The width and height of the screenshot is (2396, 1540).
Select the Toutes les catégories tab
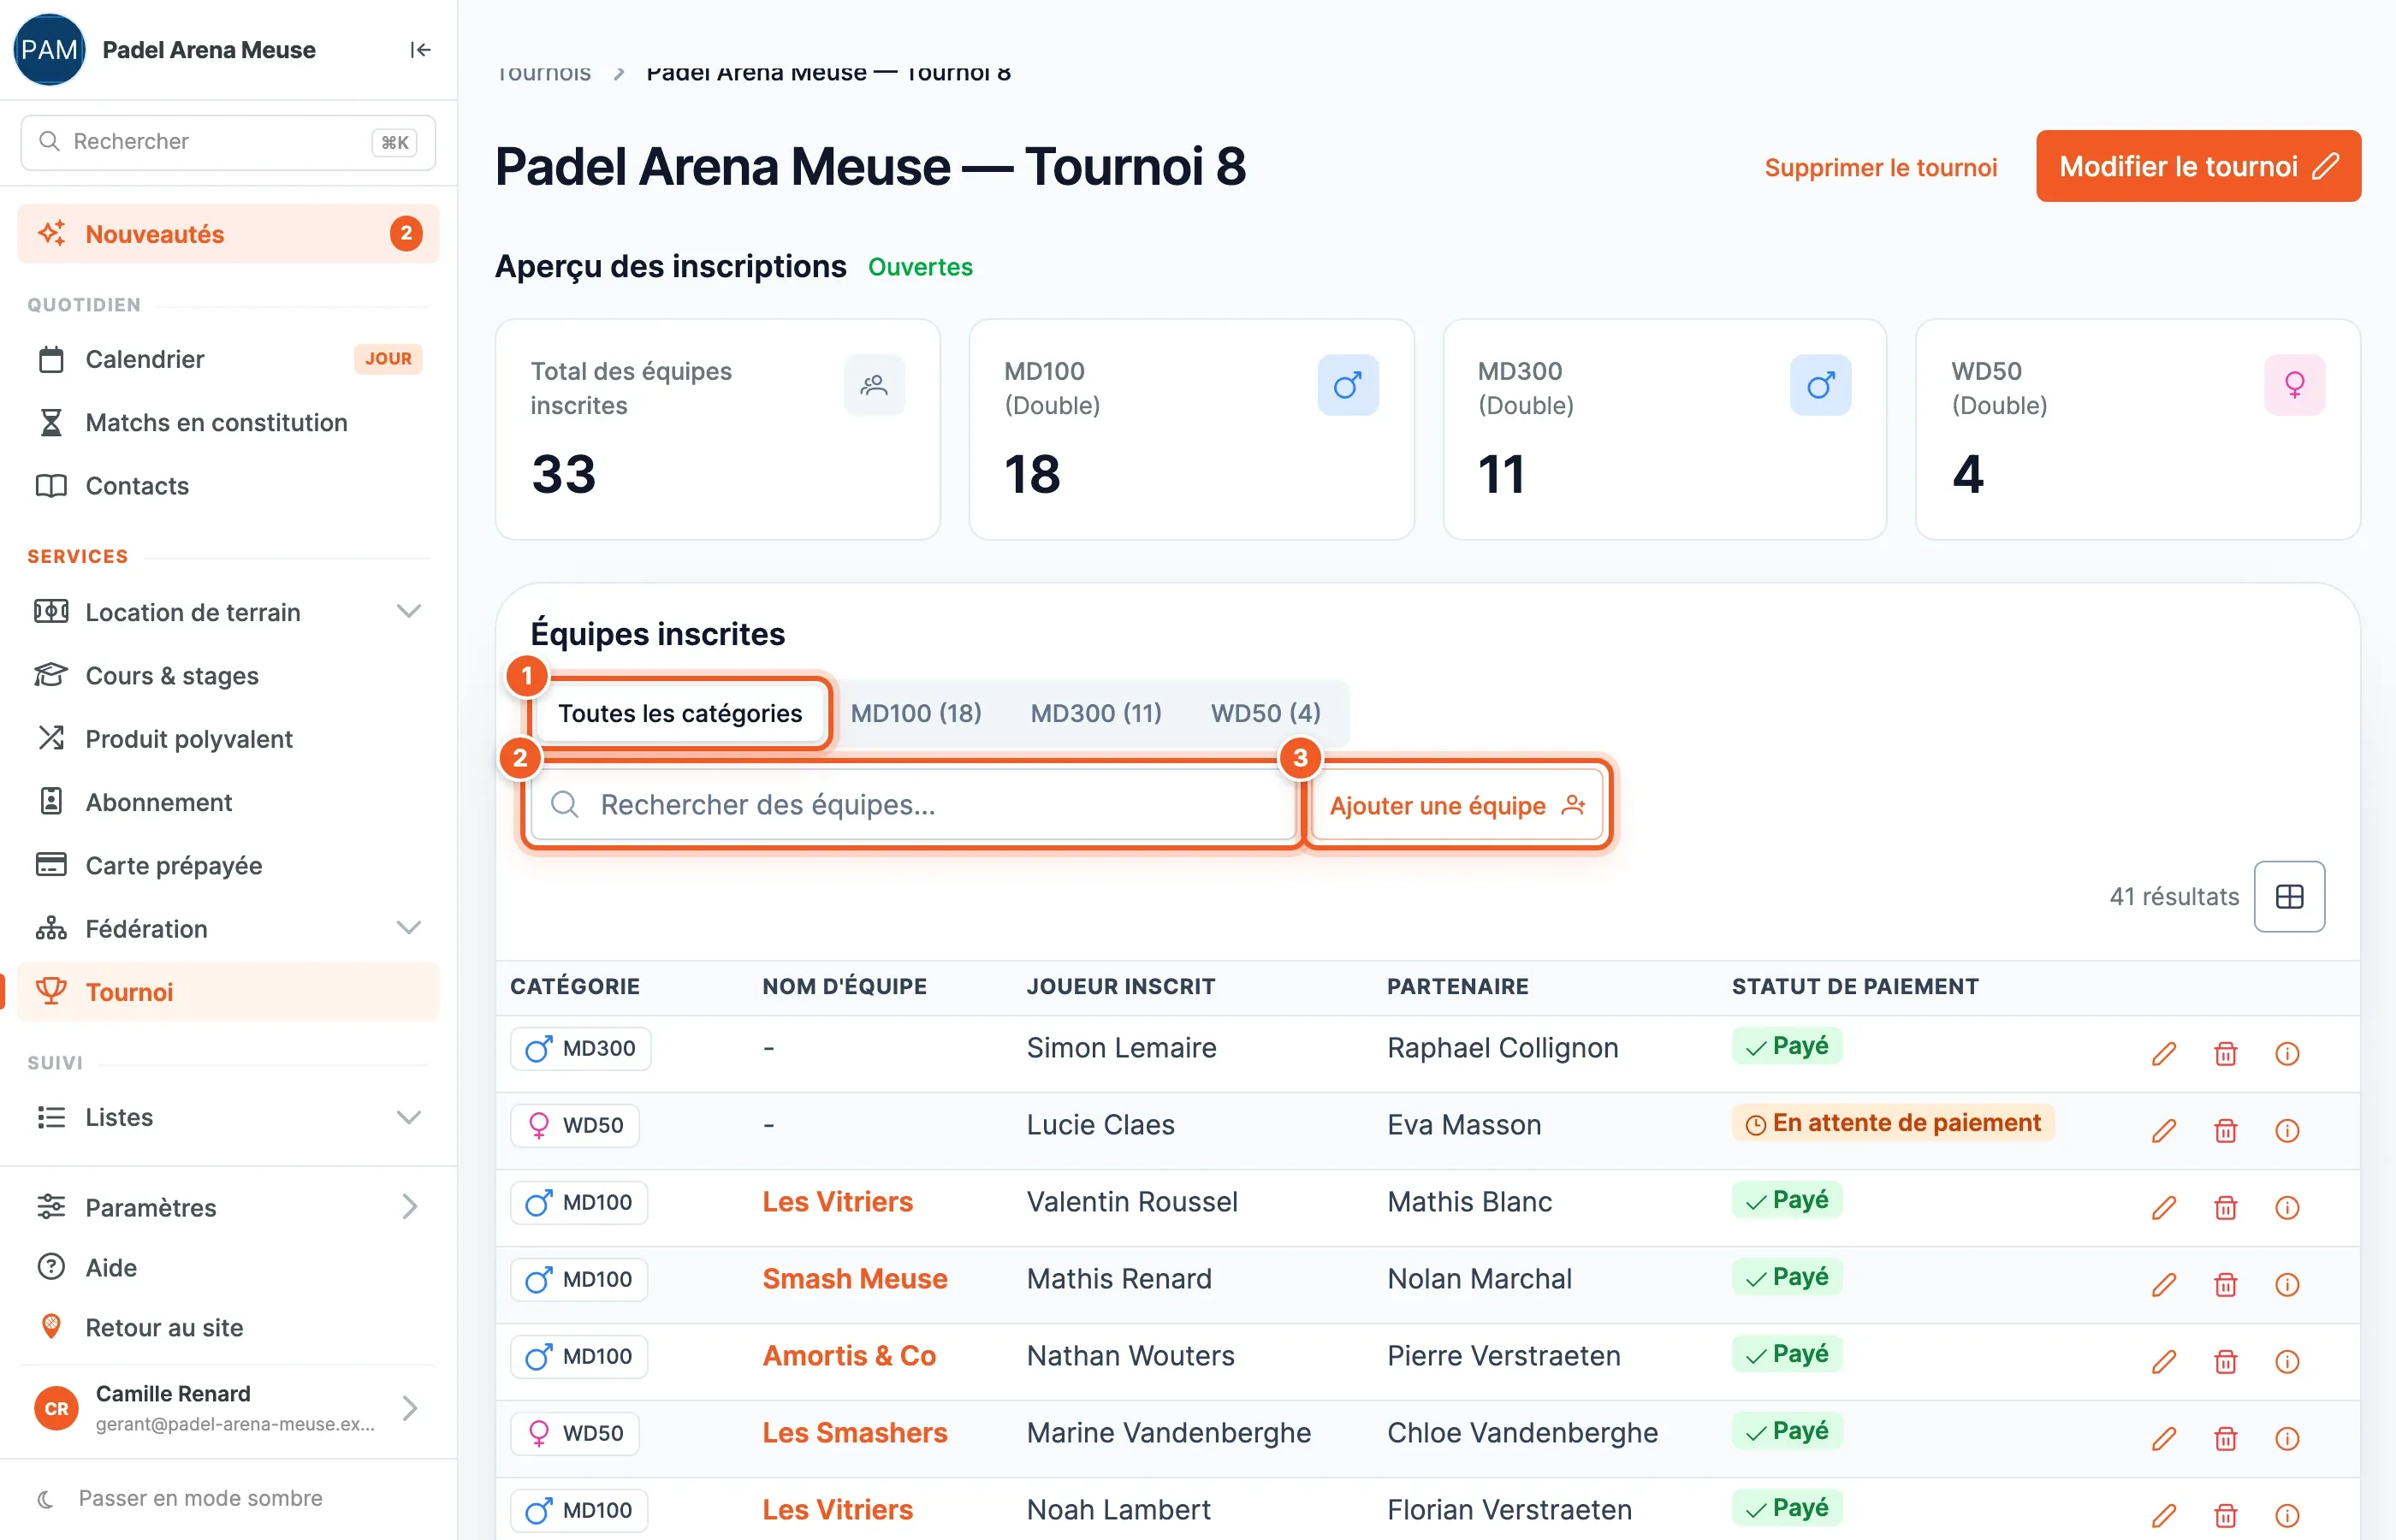pos(680,713)
